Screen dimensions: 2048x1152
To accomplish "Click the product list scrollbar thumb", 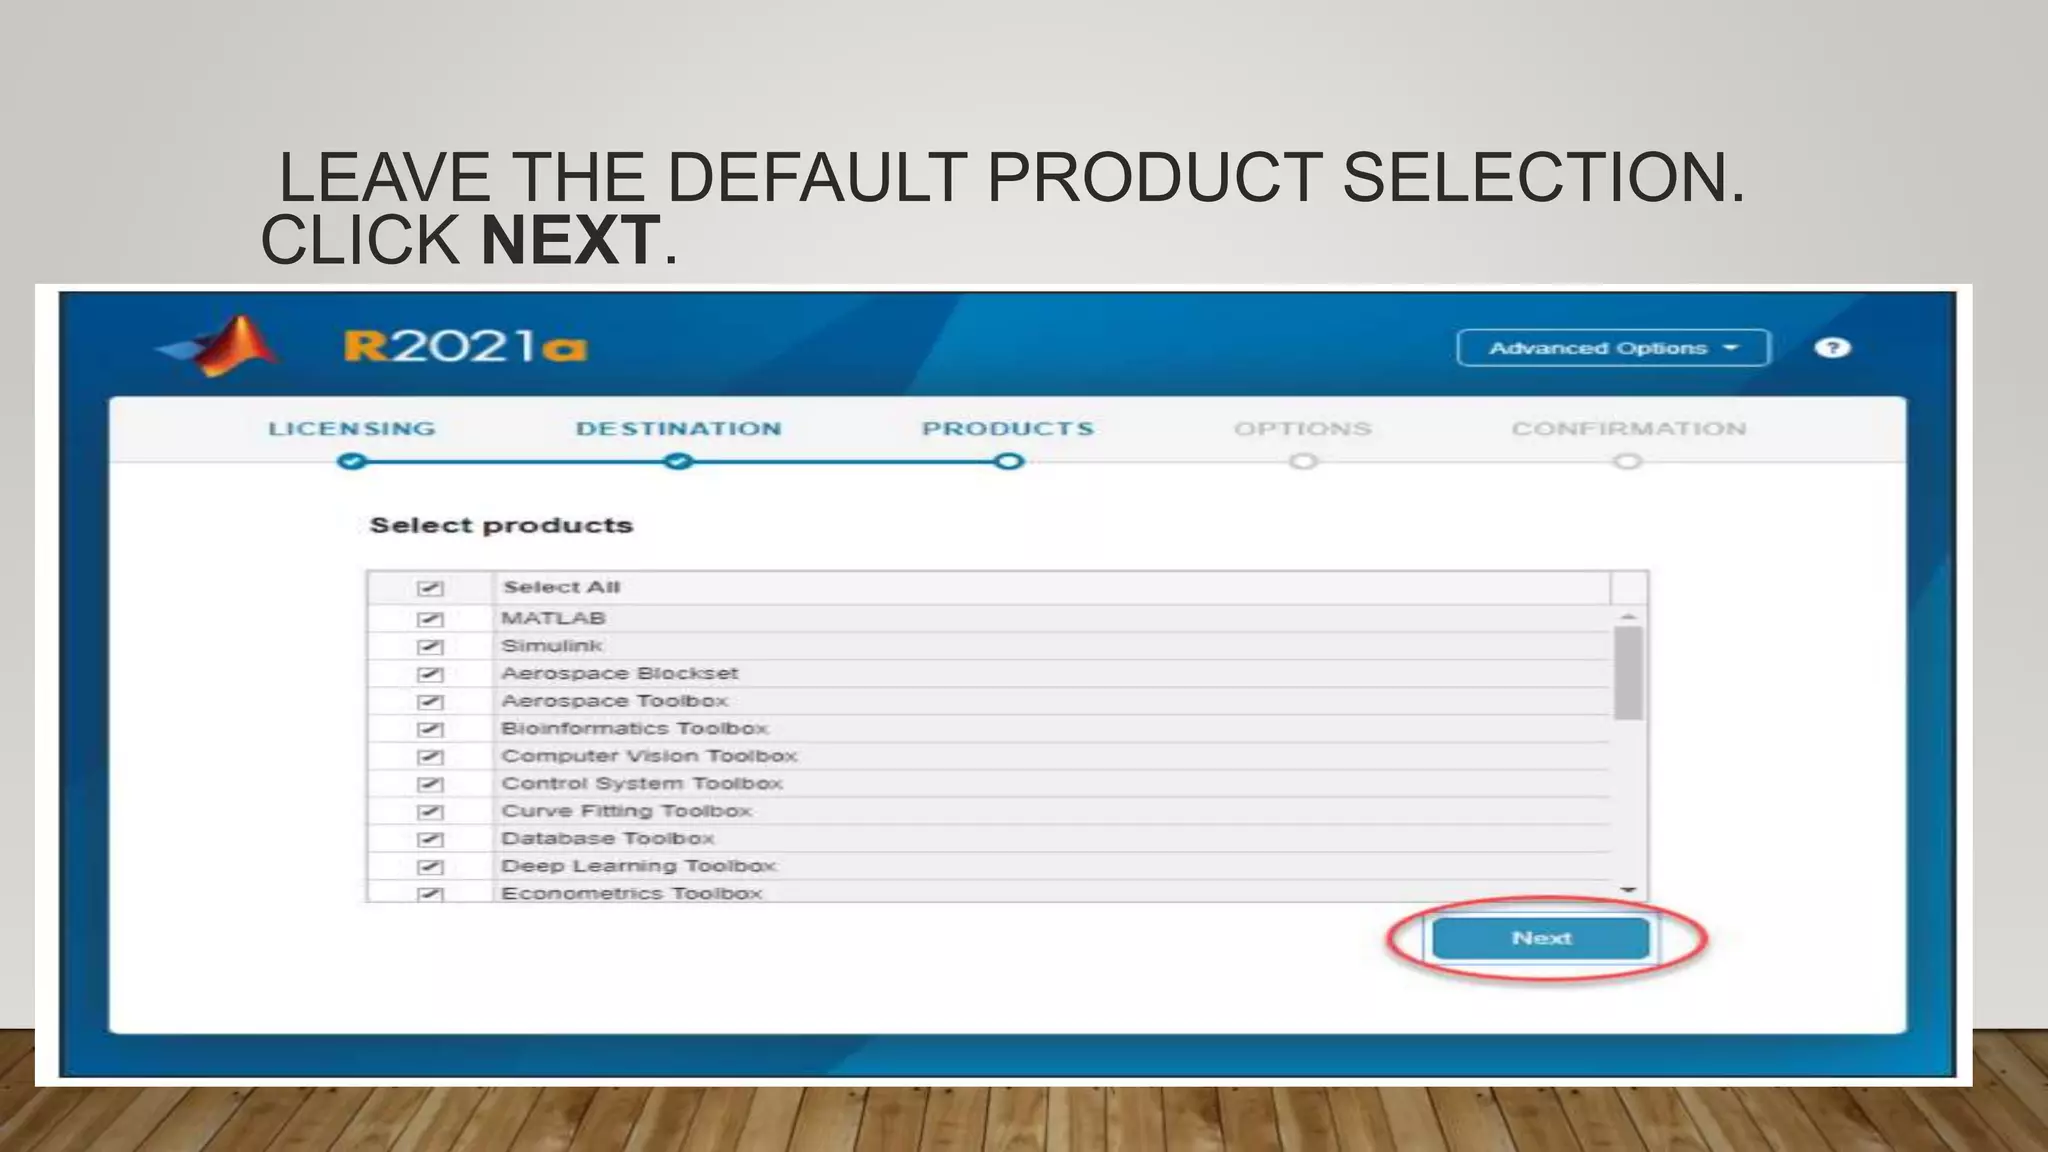I will coord(1628,672).
